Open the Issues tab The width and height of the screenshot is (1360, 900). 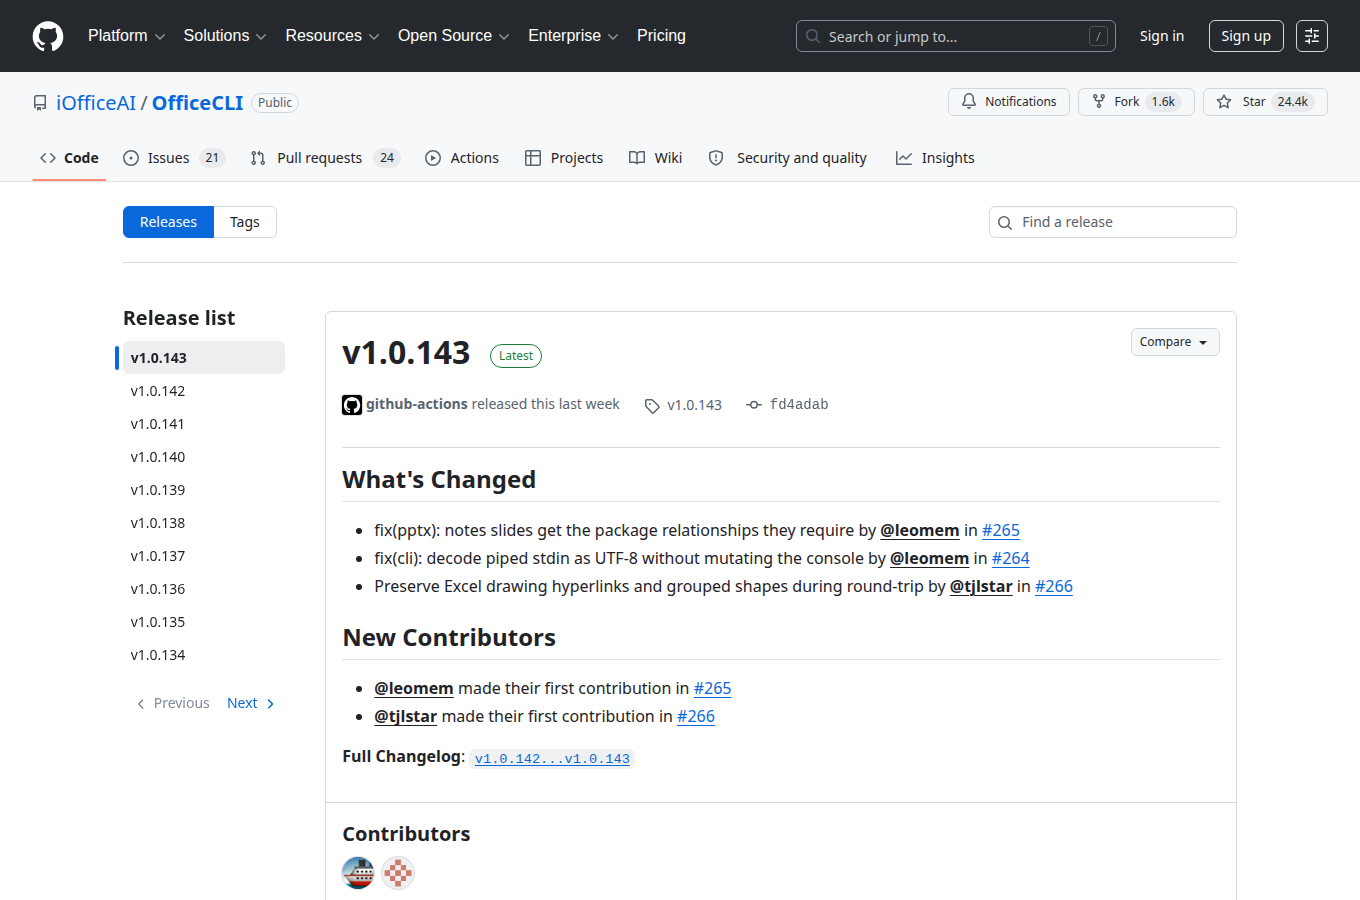tap(173, 158)
